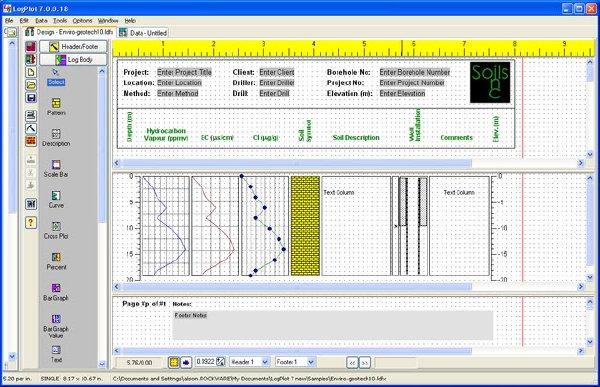Click the pickaxe compile toolbar icon
600x387 pixels.
(31, 128)
